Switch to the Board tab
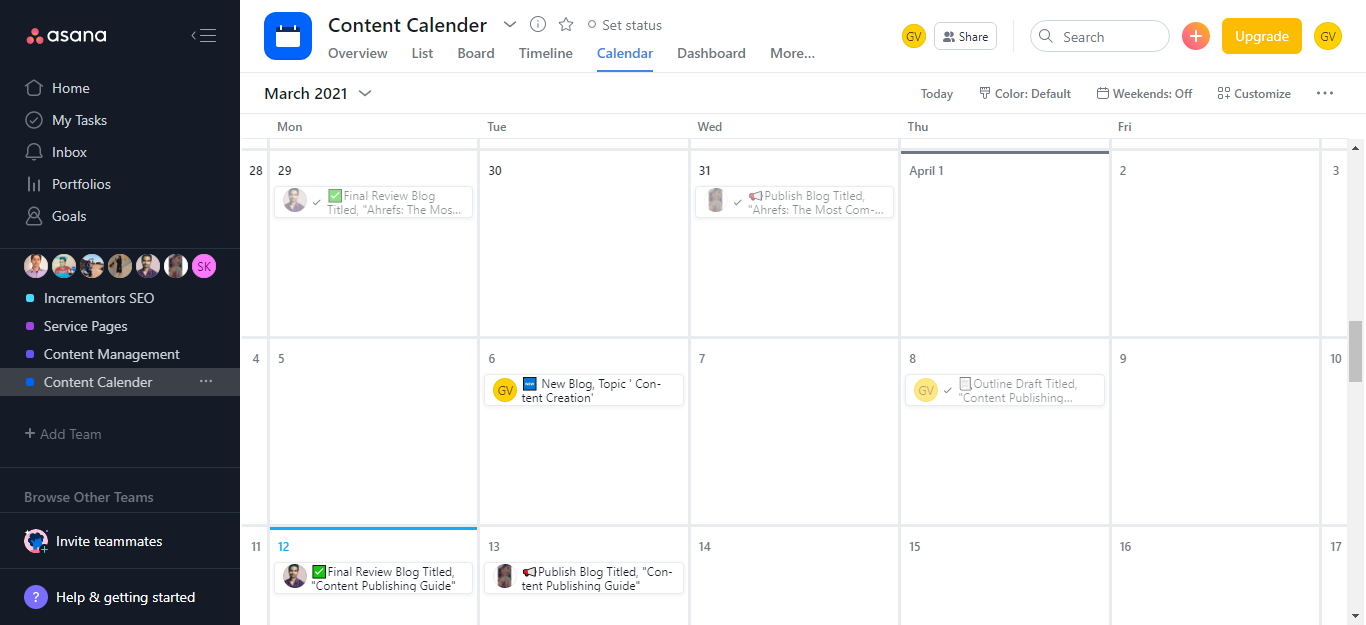The height and width of the screenshot is (625, 1366). [x=476, y=53]
